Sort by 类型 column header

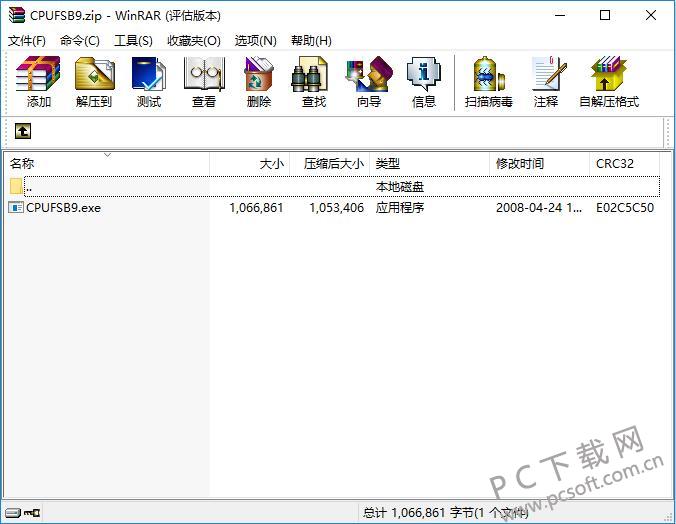[430, 163]
